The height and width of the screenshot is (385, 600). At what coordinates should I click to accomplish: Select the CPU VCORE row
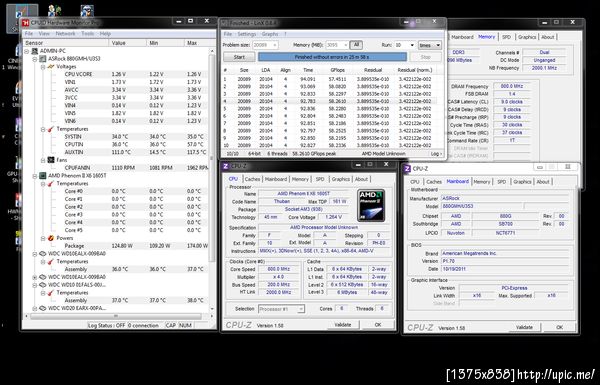pos(117,74)
